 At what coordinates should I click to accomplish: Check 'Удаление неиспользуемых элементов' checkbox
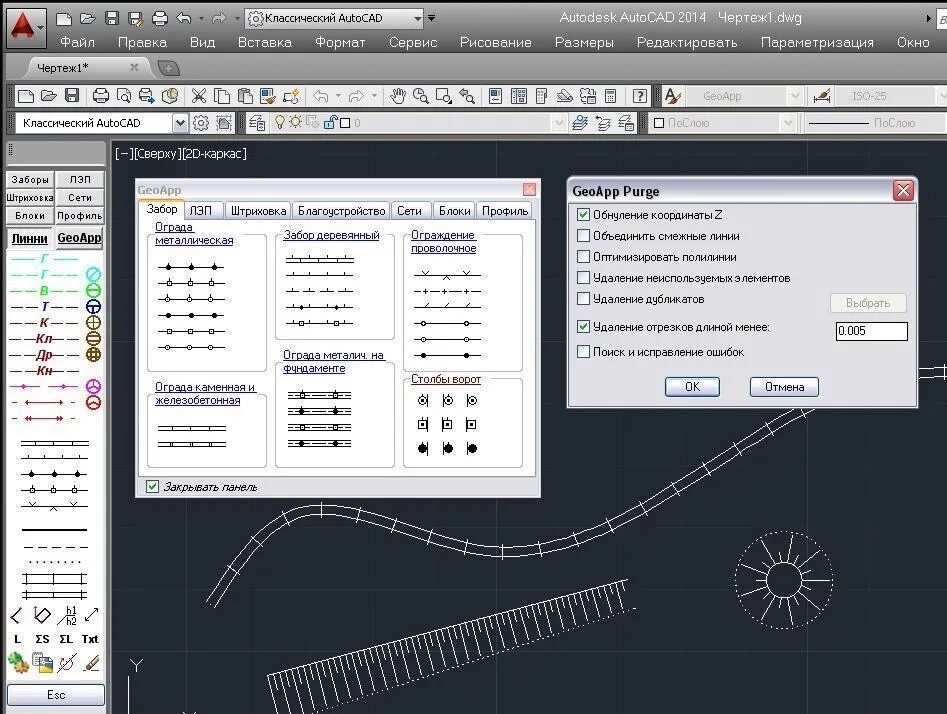click(x=583, y=278)
